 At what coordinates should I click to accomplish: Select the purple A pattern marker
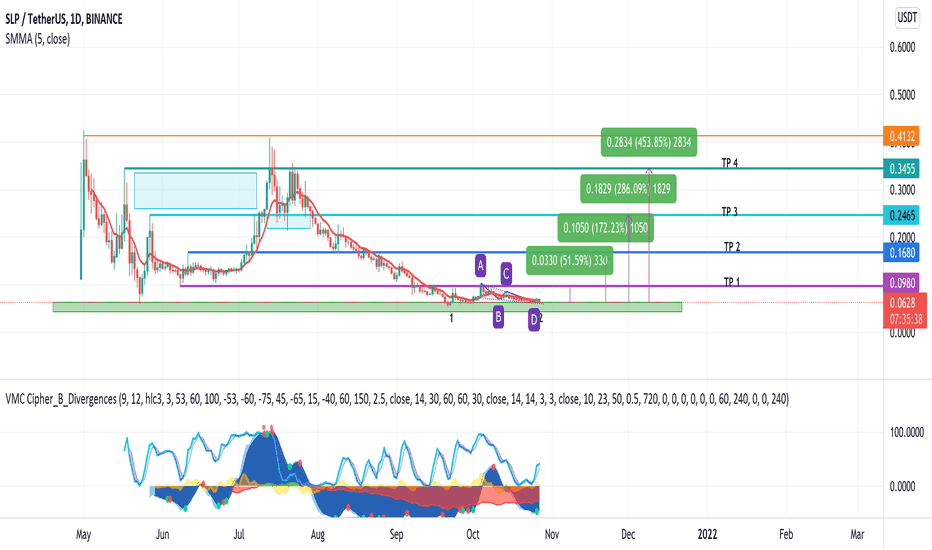(480, 266)
